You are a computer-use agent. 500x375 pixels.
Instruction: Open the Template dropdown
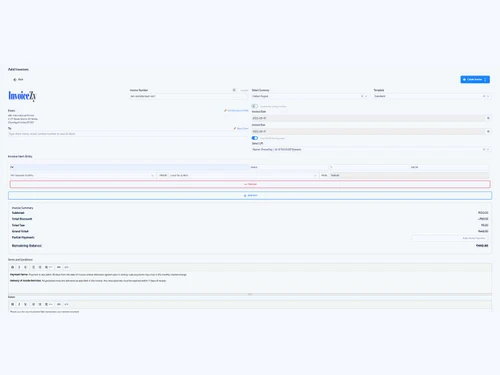coord(432,96)
